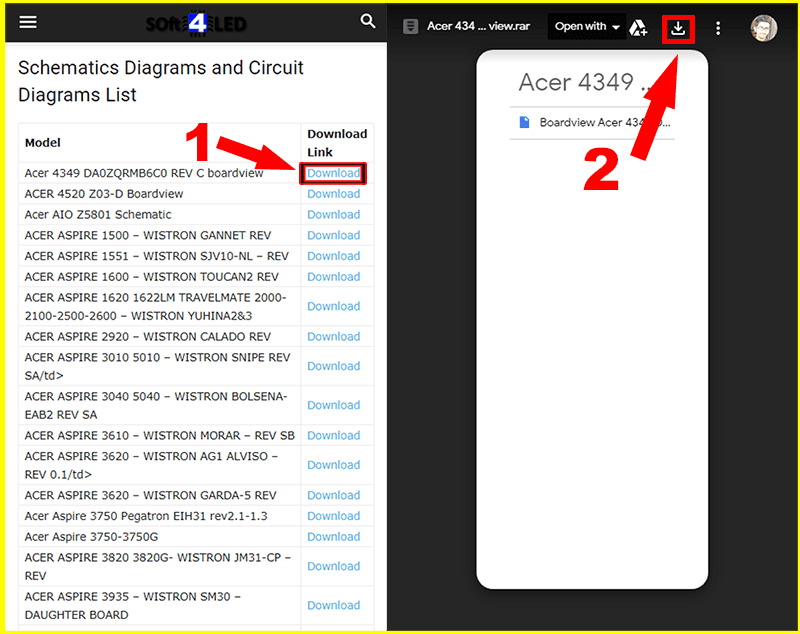Click the Download Link column header
Viewport: 800px width, 634px height.
tap(337, 143)
